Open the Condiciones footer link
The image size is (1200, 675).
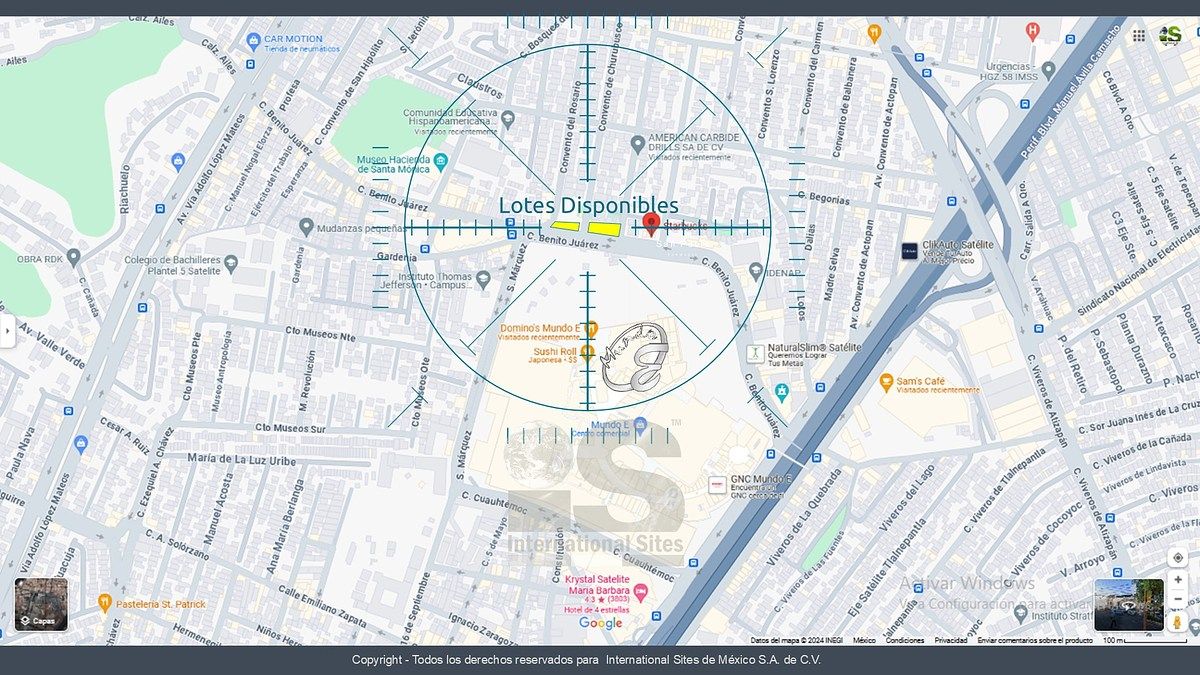(904, 640)
